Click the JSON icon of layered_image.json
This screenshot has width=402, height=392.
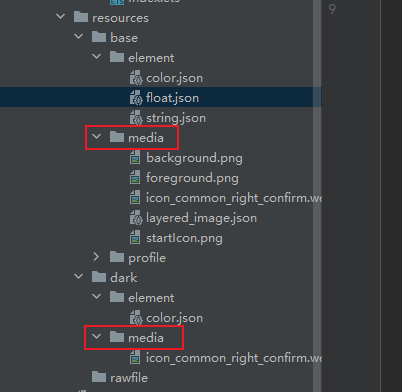click(x=136, y=218)
